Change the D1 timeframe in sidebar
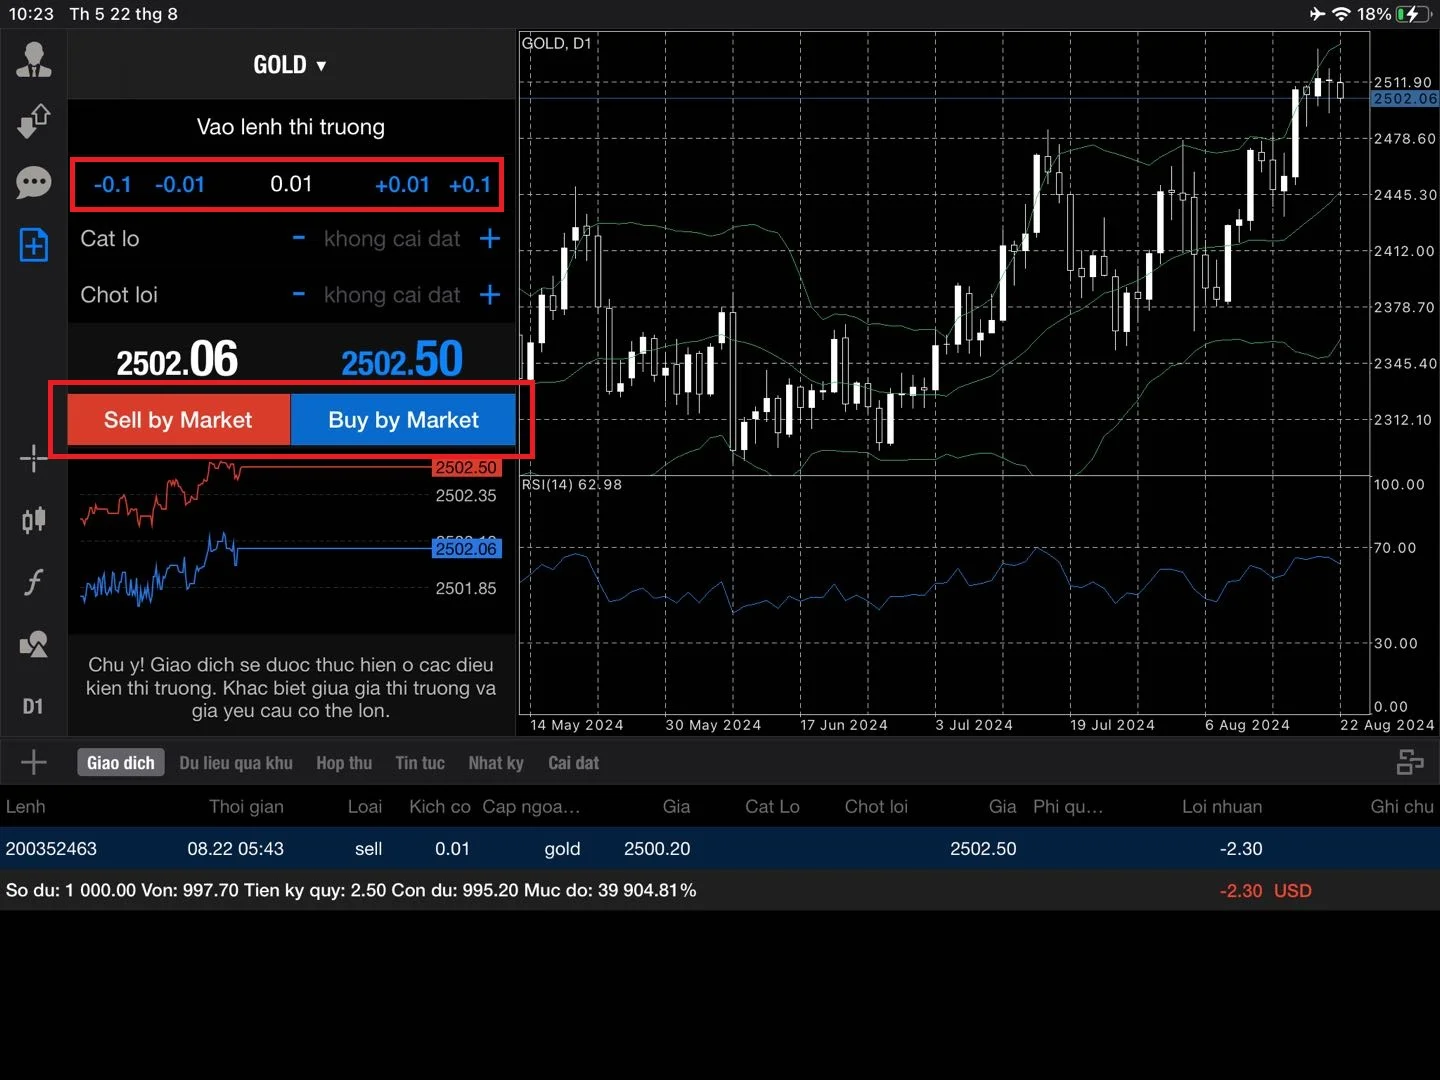Viewport: 1440px width, 1080px height. point(33,707)
